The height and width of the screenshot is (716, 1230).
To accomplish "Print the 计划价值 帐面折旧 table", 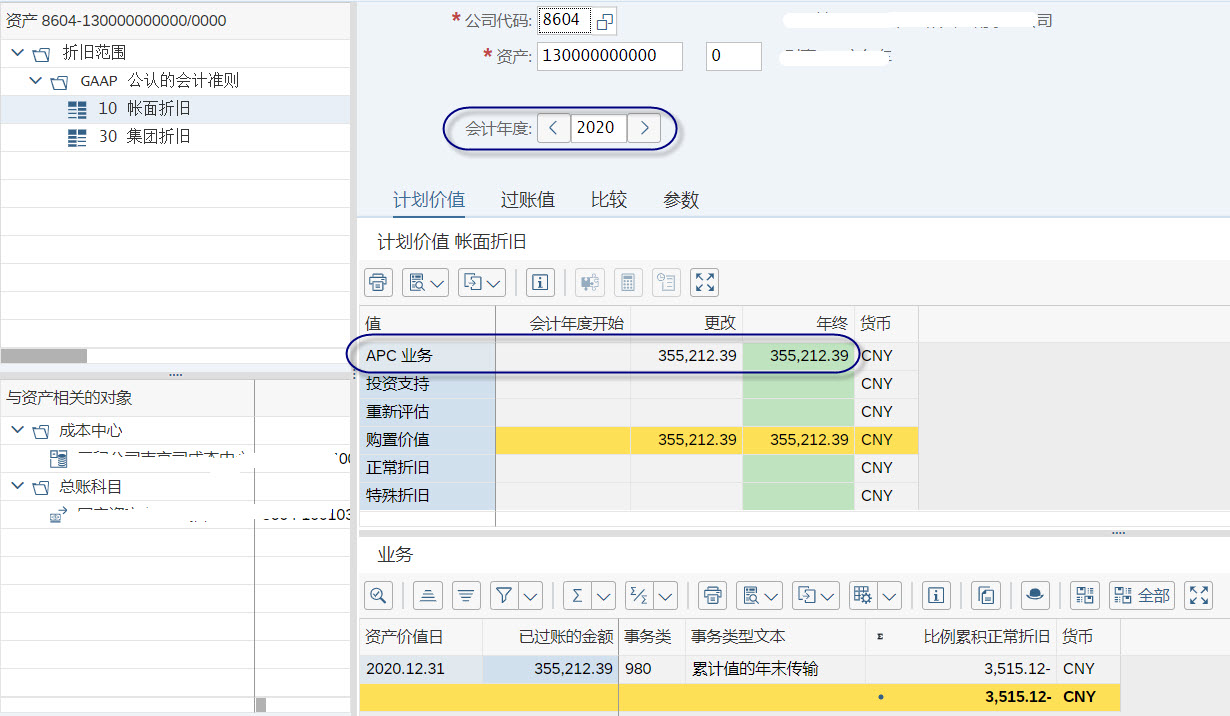I will pos(378,283).
